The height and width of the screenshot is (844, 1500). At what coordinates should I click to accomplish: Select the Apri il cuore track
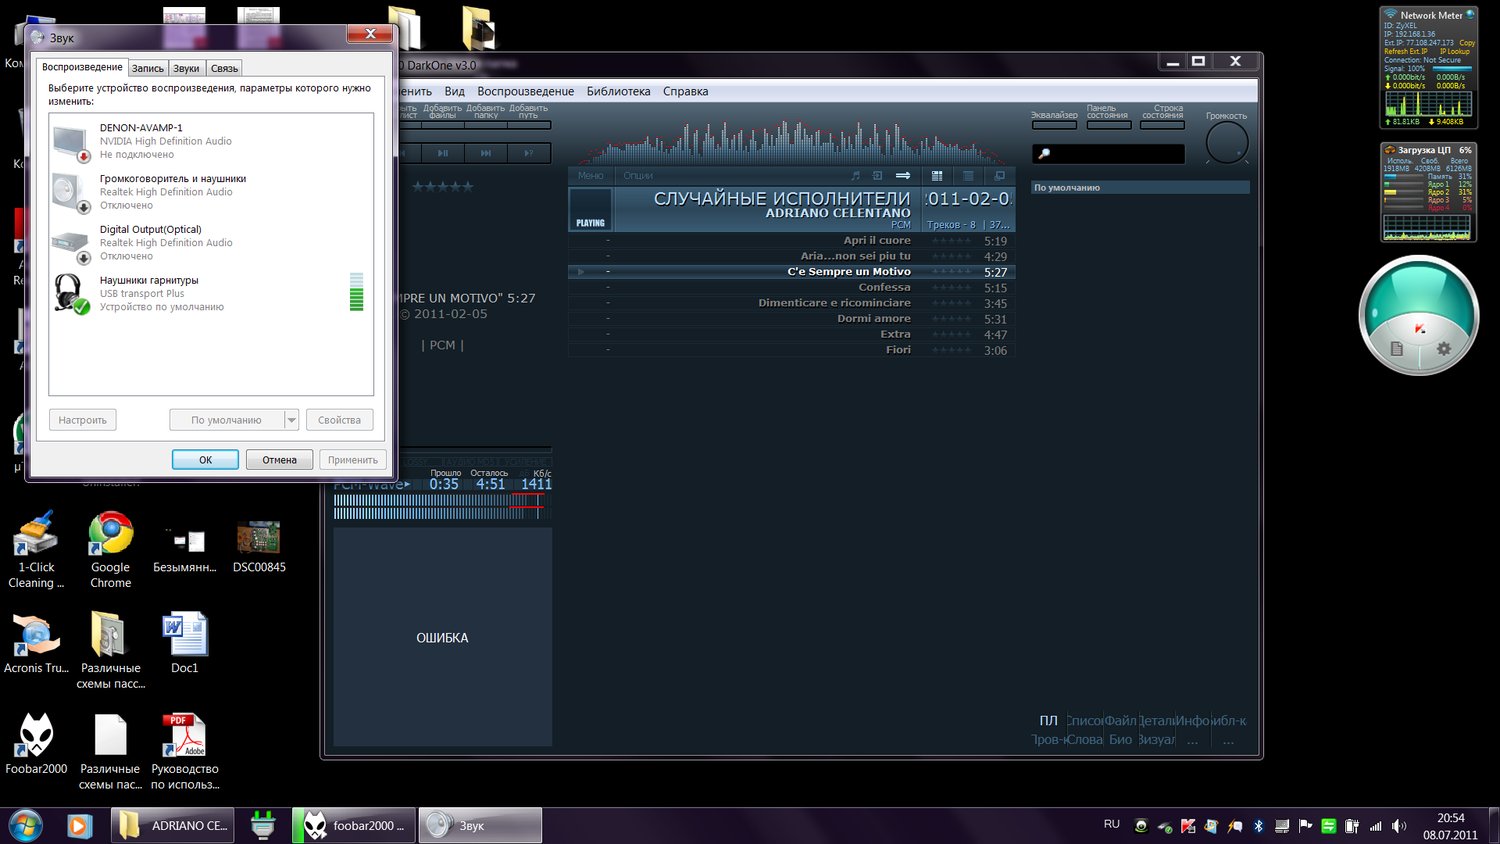click(791, 240)
